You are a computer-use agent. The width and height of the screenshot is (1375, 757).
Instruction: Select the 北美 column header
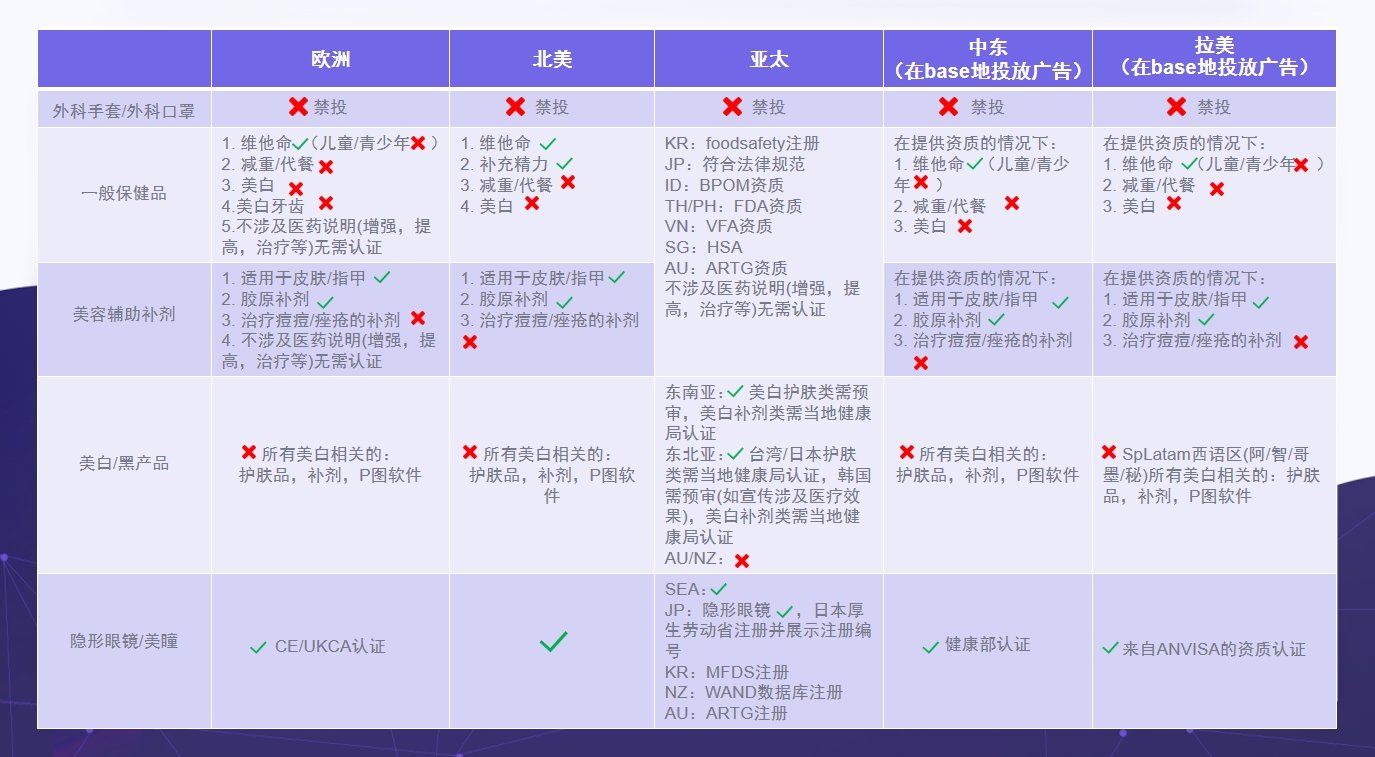552,59
